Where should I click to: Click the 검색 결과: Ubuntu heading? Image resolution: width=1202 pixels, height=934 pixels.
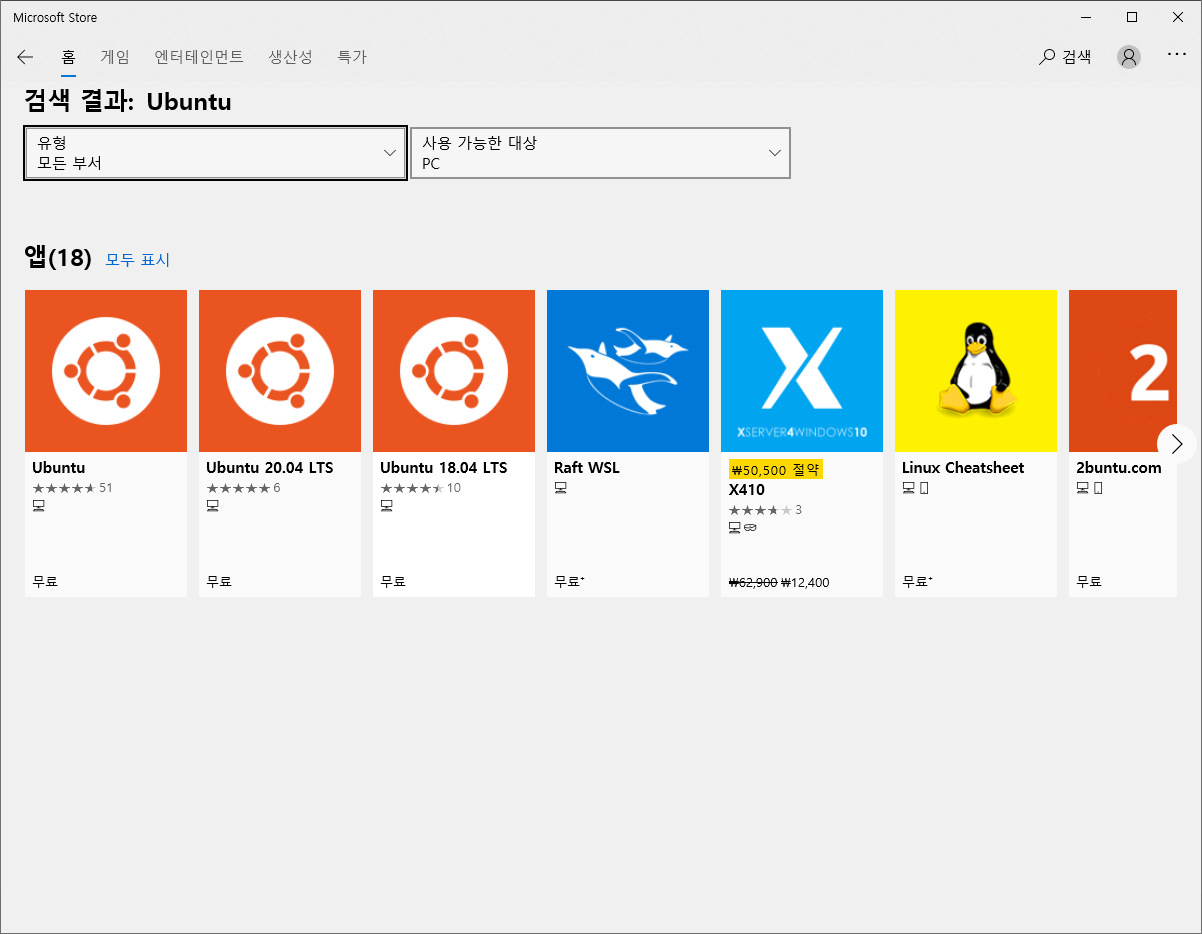coord(128,102)
